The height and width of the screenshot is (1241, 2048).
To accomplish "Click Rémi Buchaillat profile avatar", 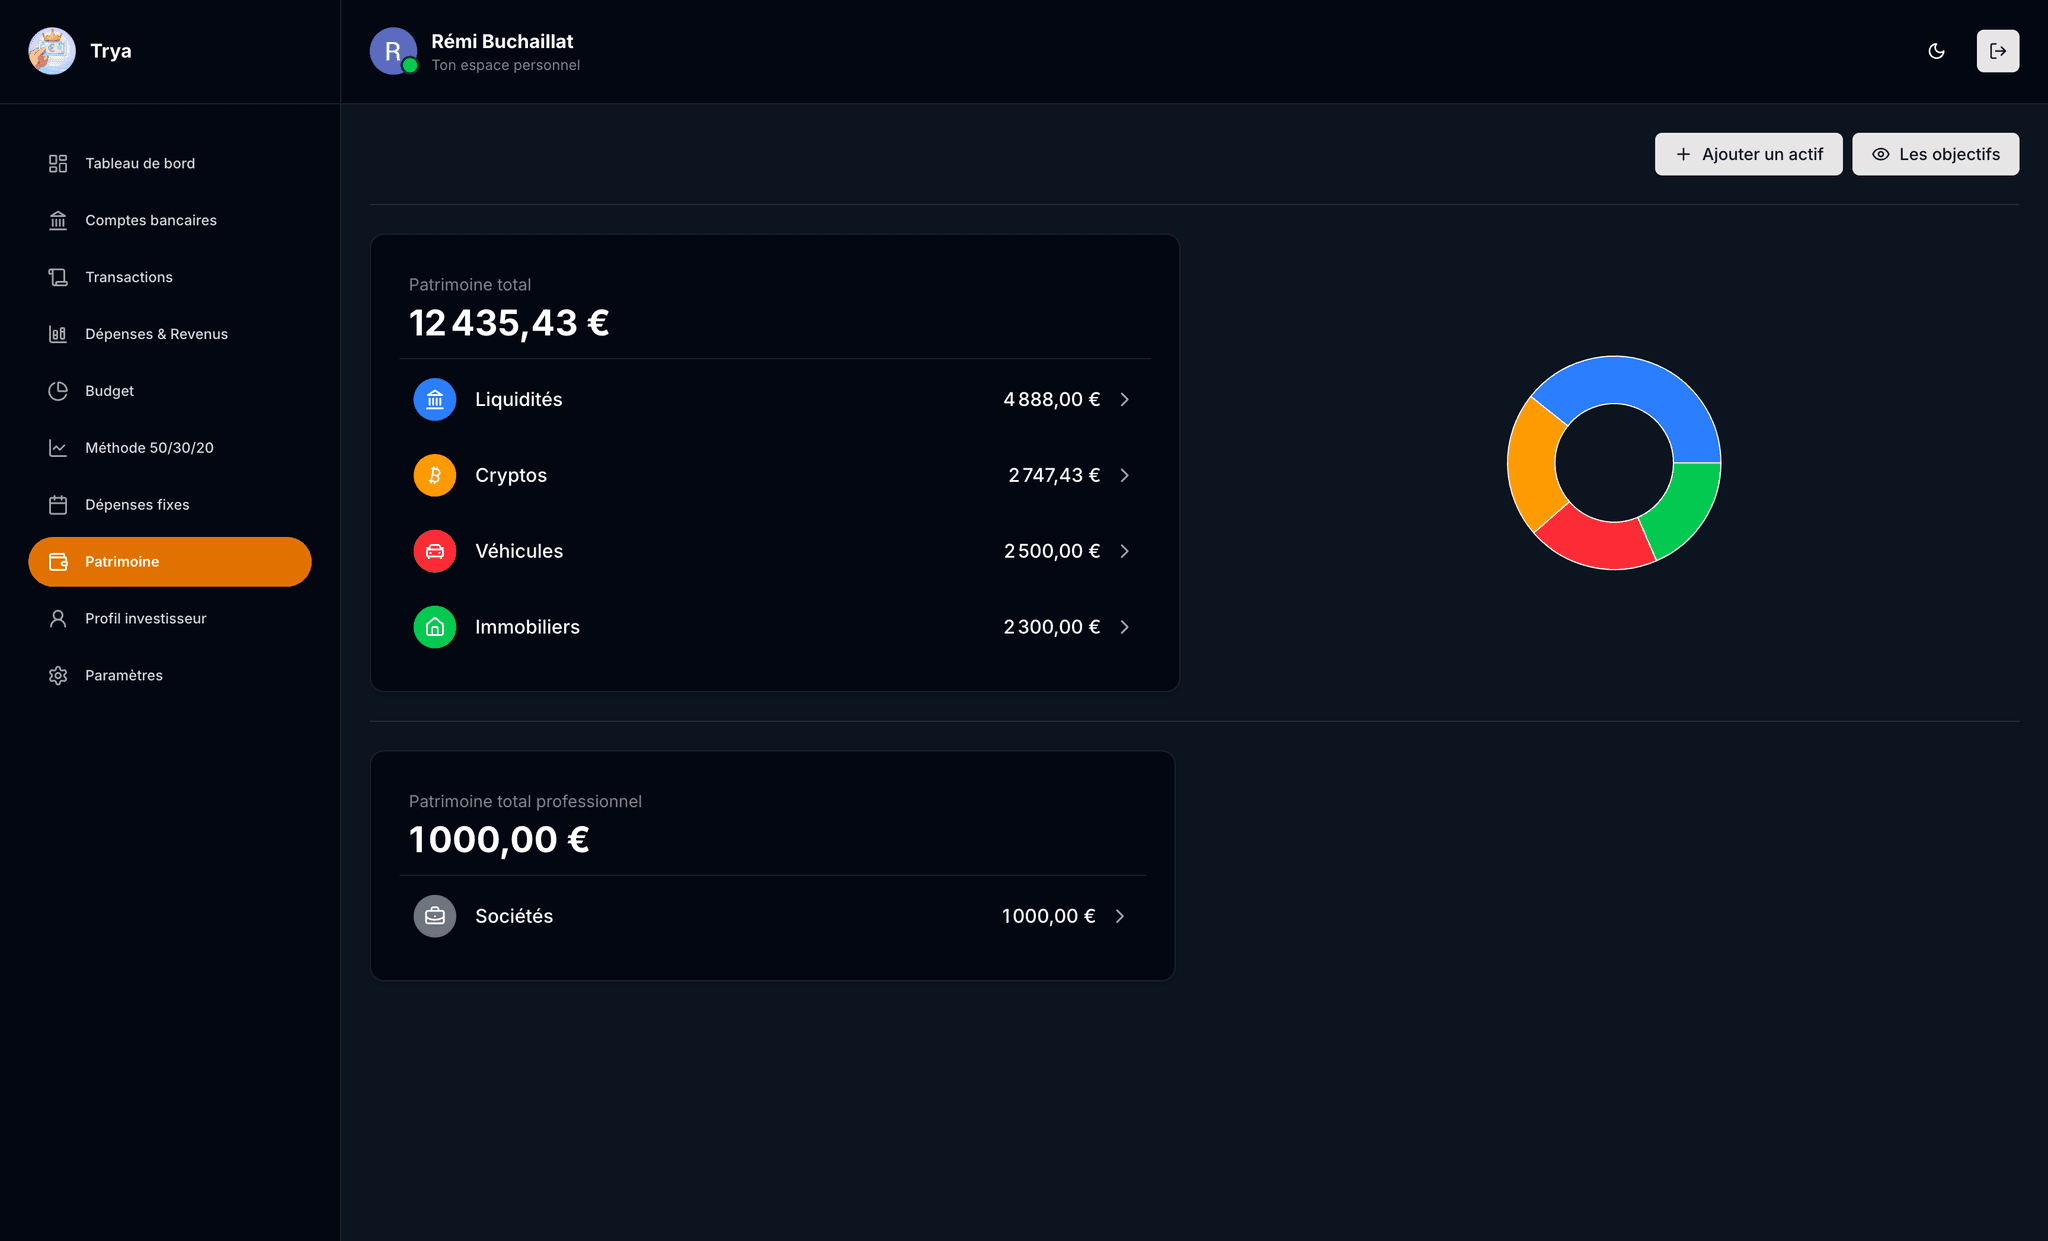I will 393,51.
